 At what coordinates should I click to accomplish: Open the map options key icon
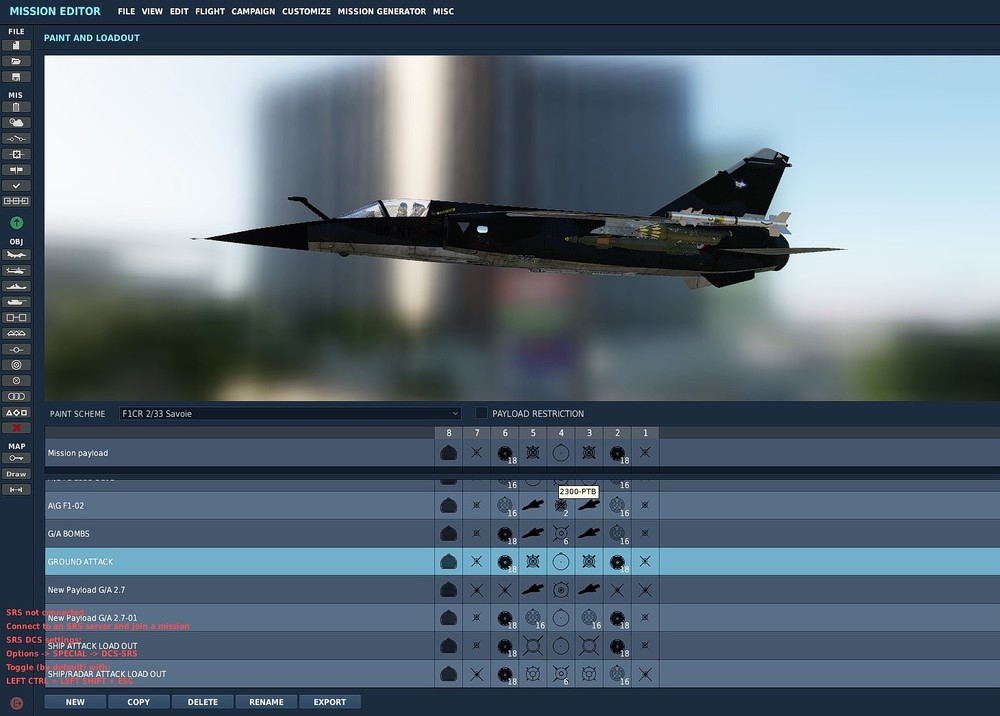(x=17, y=458)
